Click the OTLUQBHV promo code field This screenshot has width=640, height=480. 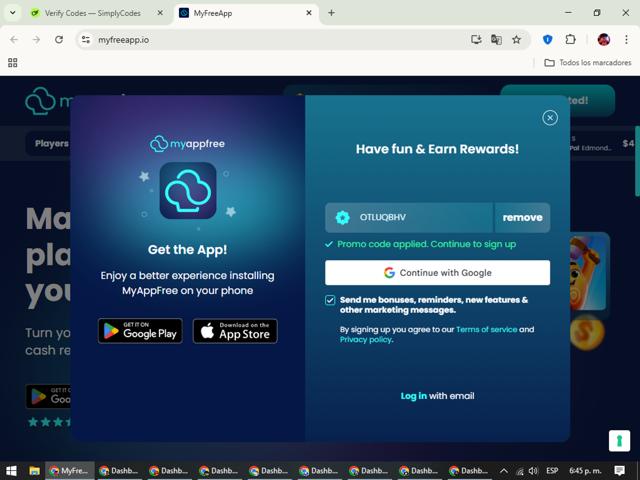click(x=409, y=218)
